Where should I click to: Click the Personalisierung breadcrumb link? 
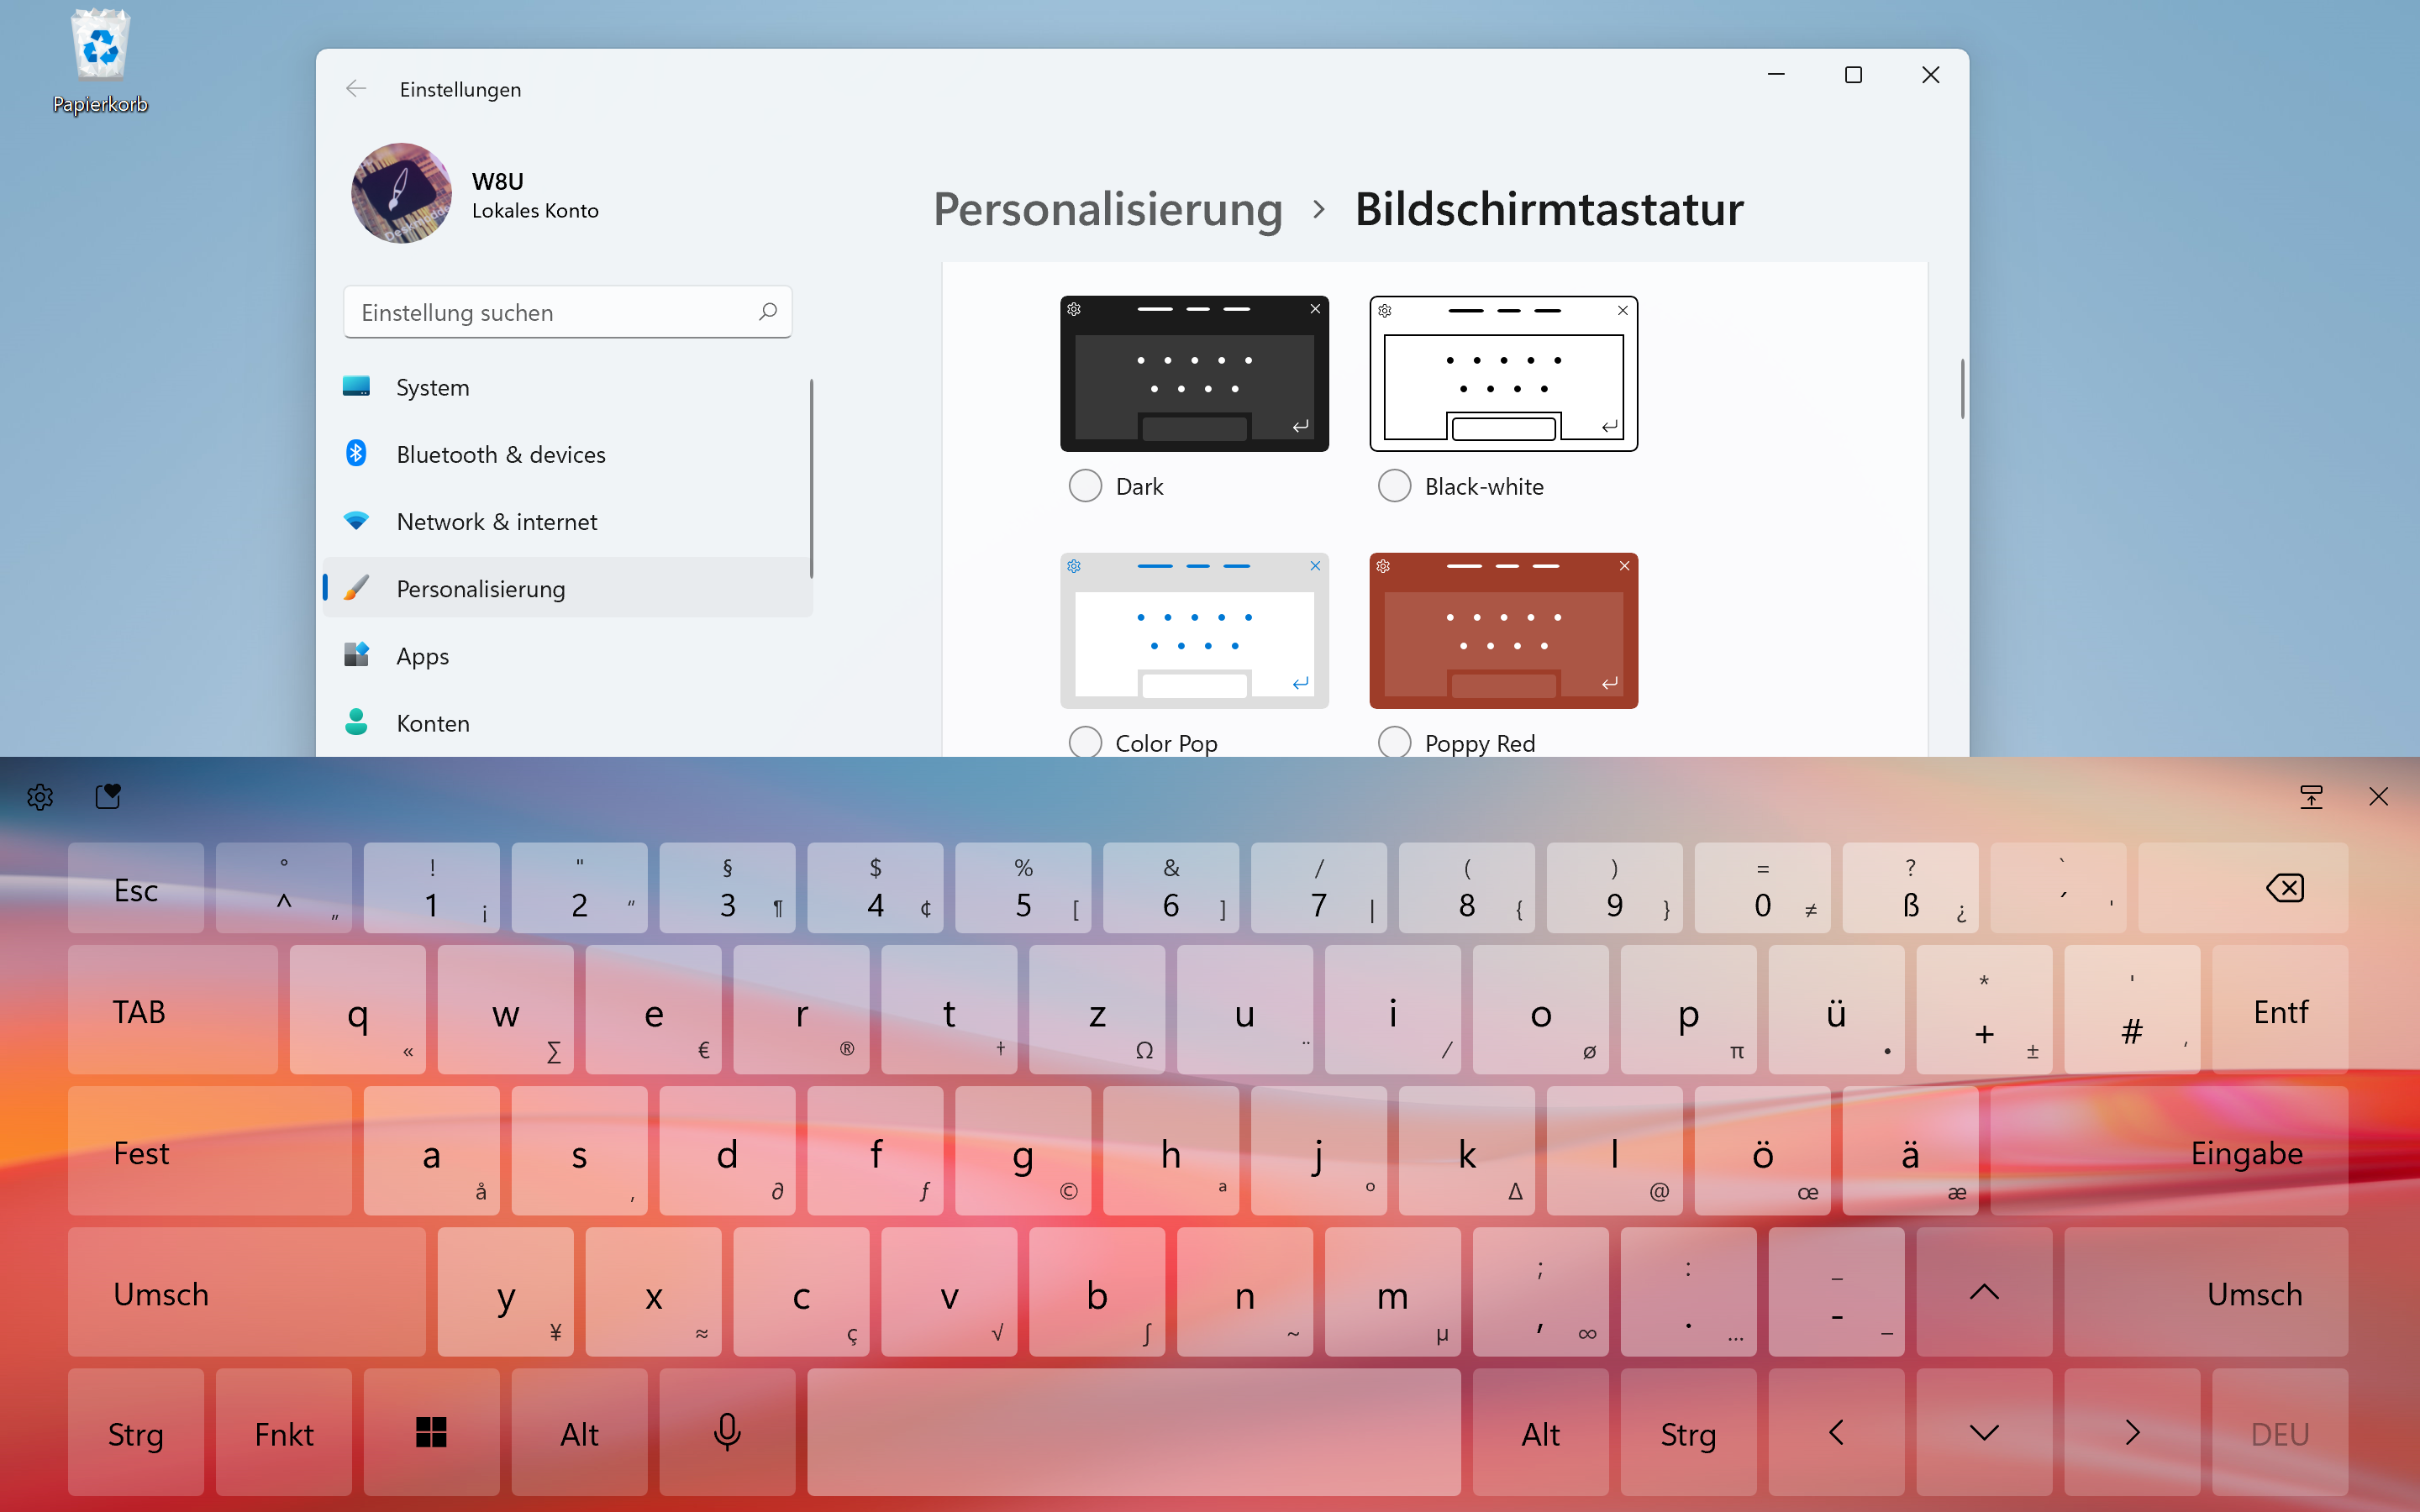tap(1107, 209)
